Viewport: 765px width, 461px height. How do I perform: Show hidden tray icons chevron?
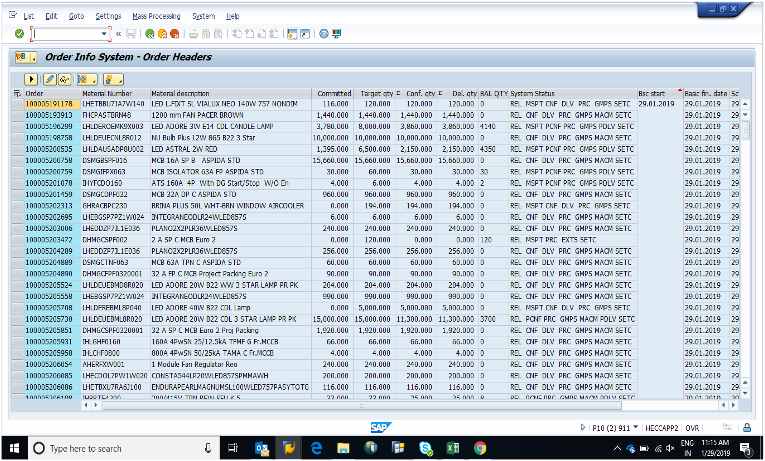[617, 448]
